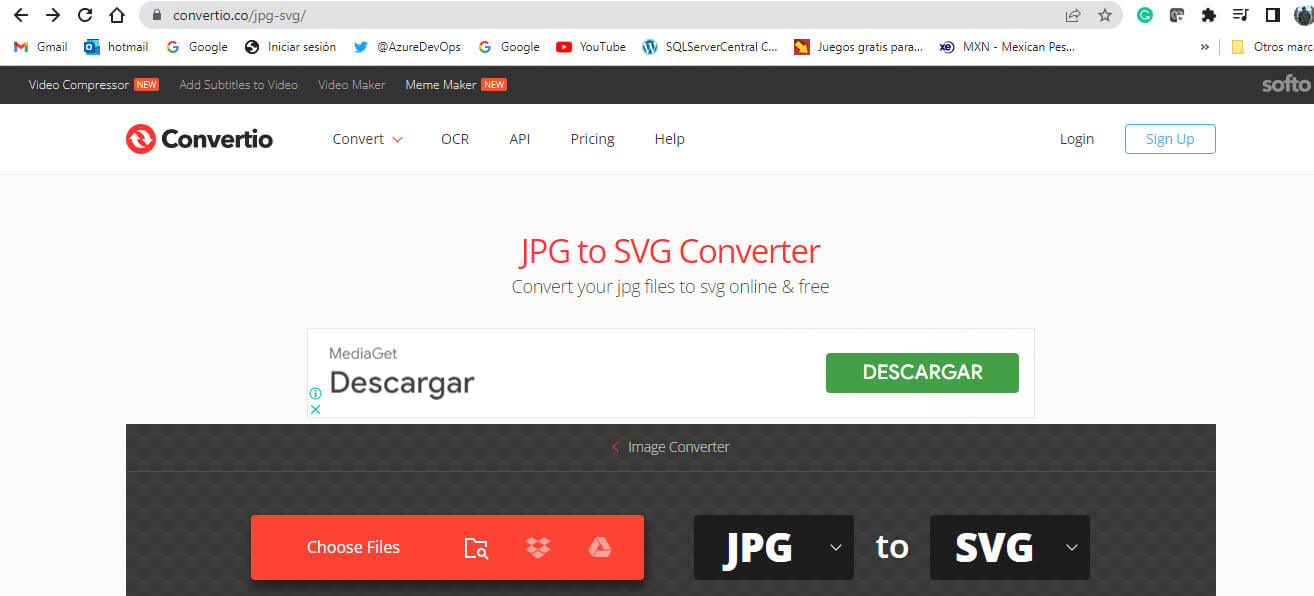The image size is (1314, 596).
Task: Open the first Google bookmark
Action: [197, 47]
